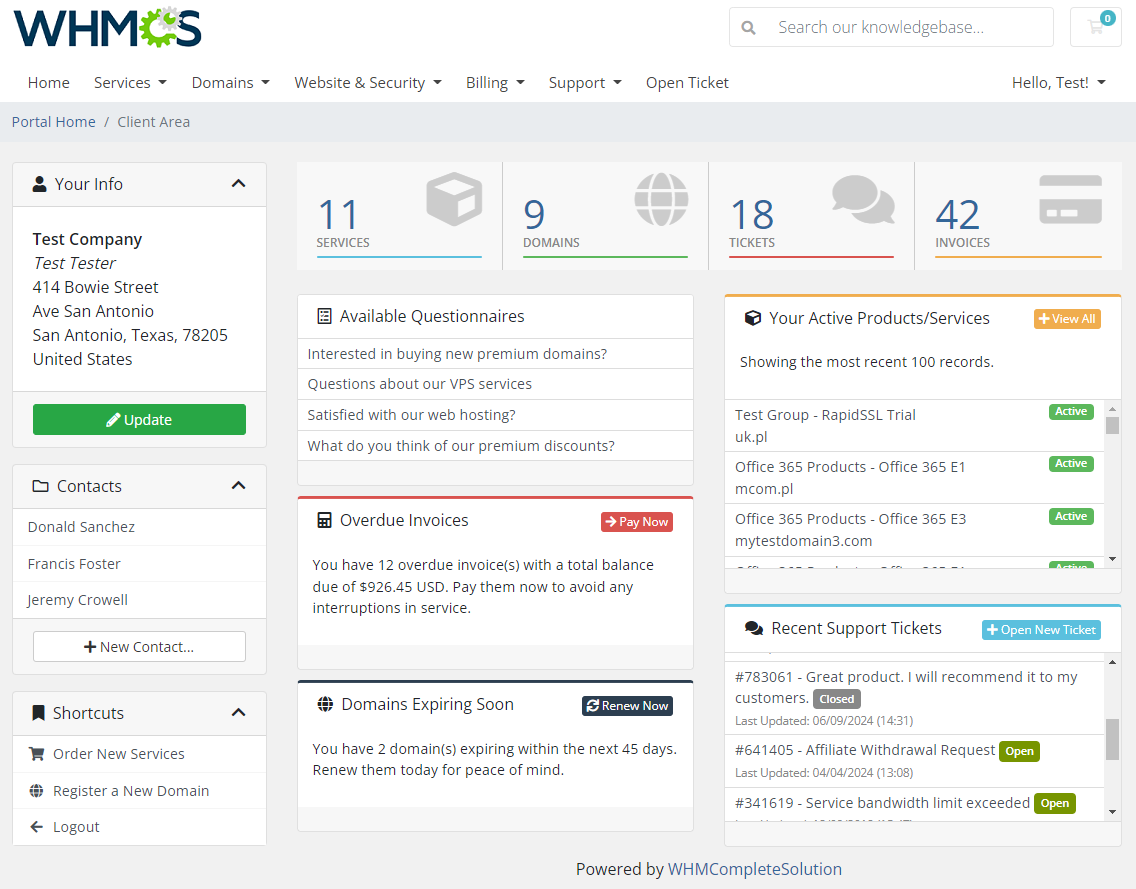Open the shopping cart in the header
This screenshot has width=1136, height=889.
[1095, 27]
